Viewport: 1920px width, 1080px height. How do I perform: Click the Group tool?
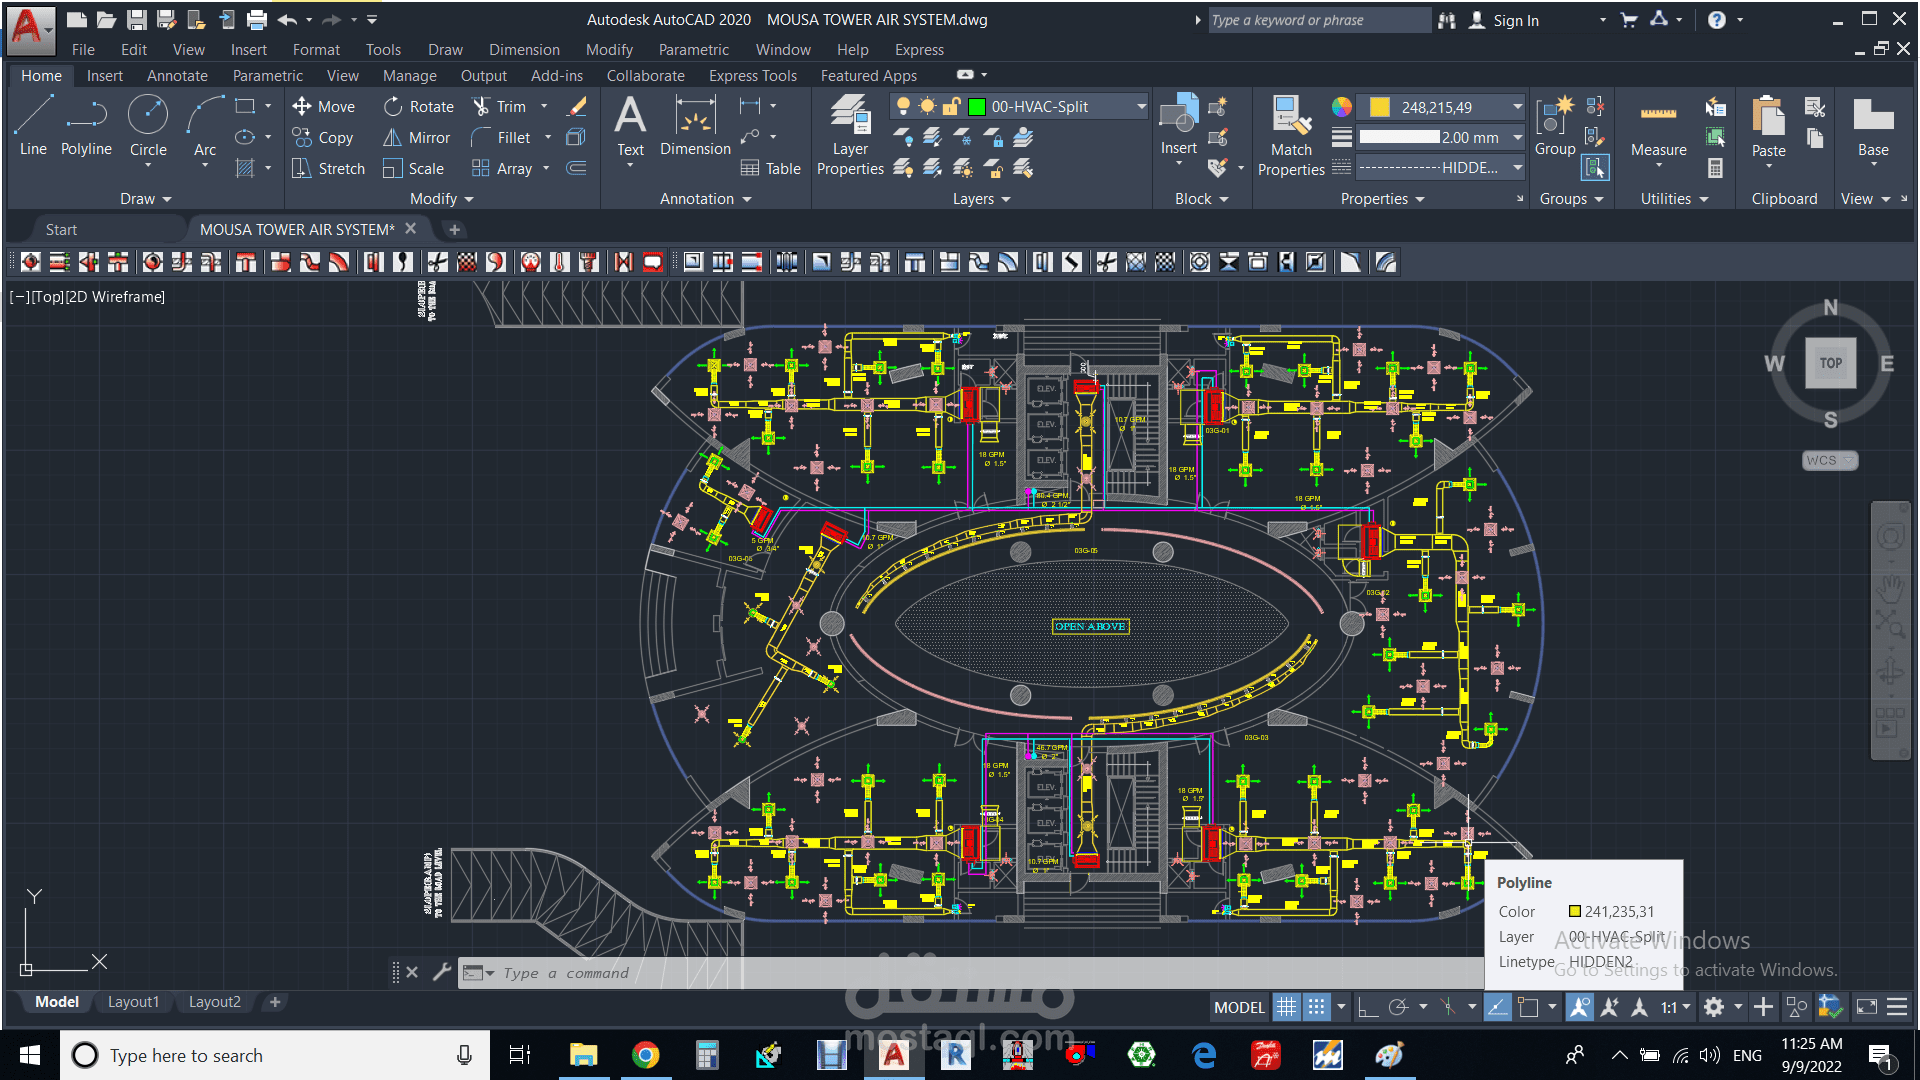[1555, 125]
